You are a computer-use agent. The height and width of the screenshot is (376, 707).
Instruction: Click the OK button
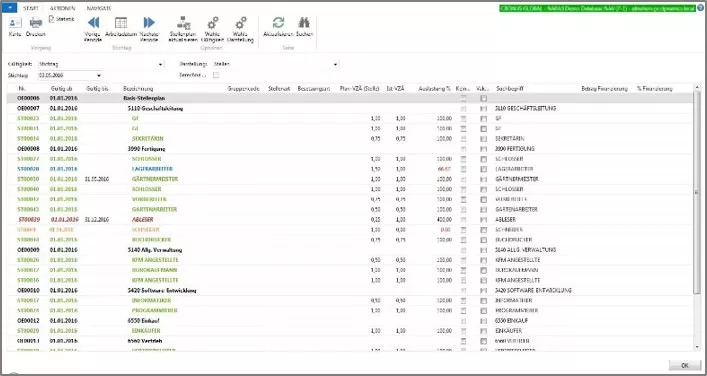(684, 365)
